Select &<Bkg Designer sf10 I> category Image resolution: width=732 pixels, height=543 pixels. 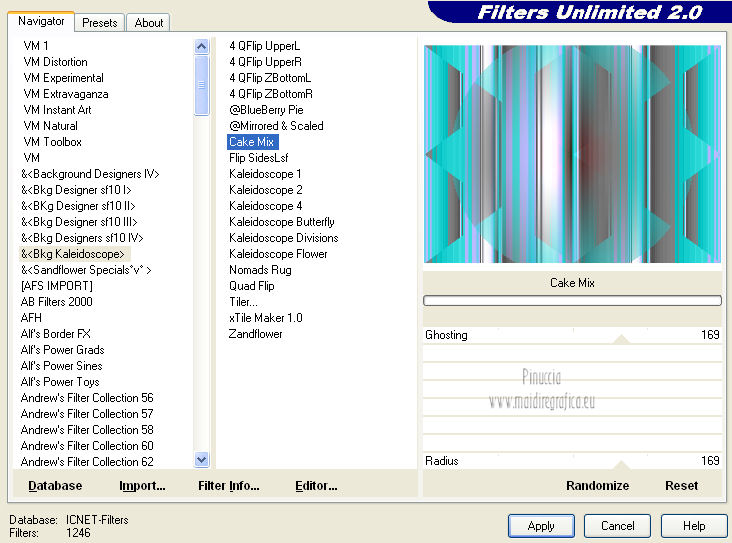[x=76, y=190]
